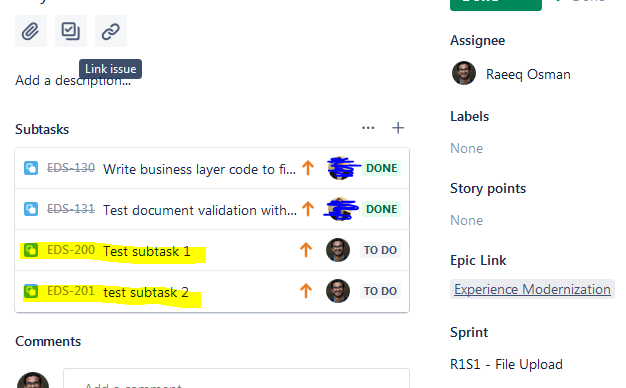
Task: Select 'test subtask 2' summary text
Action: click(146, 292)
